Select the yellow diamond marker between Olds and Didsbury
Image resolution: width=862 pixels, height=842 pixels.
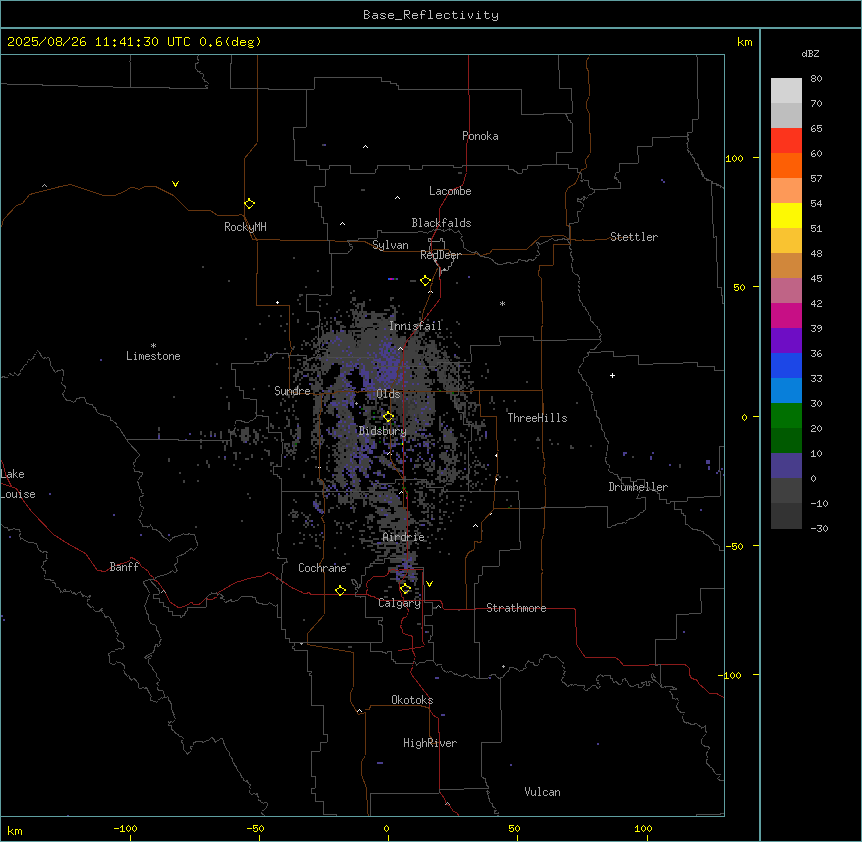[x=388, y=417]
